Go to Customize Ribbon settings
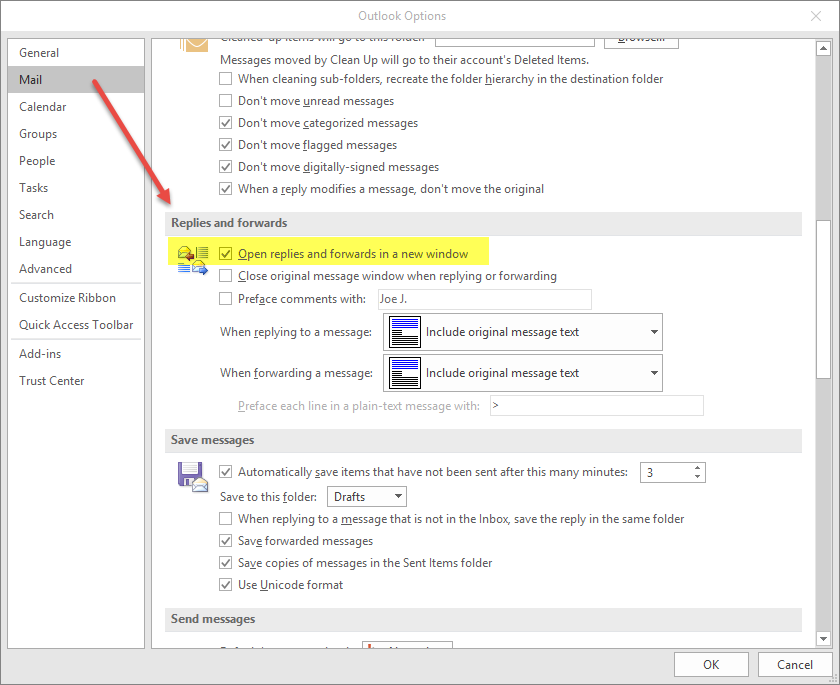The image size is (840, 685). pyautogui.click(x=76, y=298)
